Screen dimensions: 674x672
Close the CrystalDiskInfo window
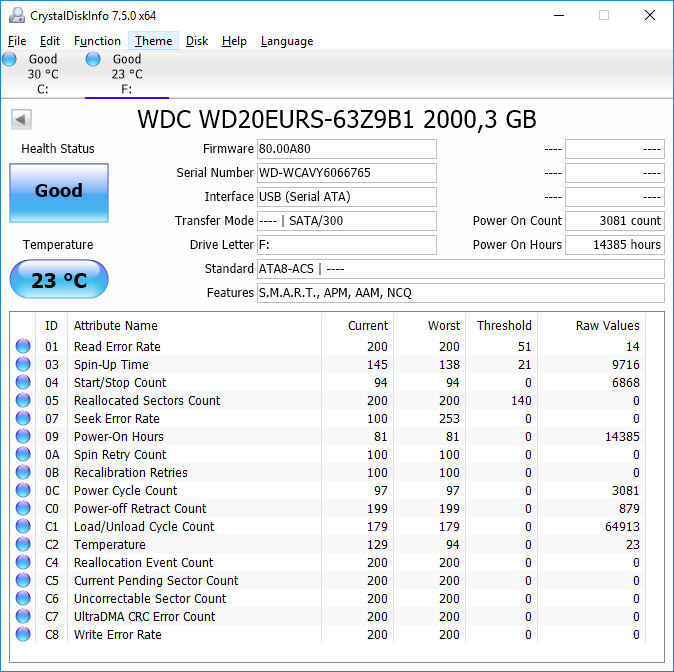tap(650, 15)
